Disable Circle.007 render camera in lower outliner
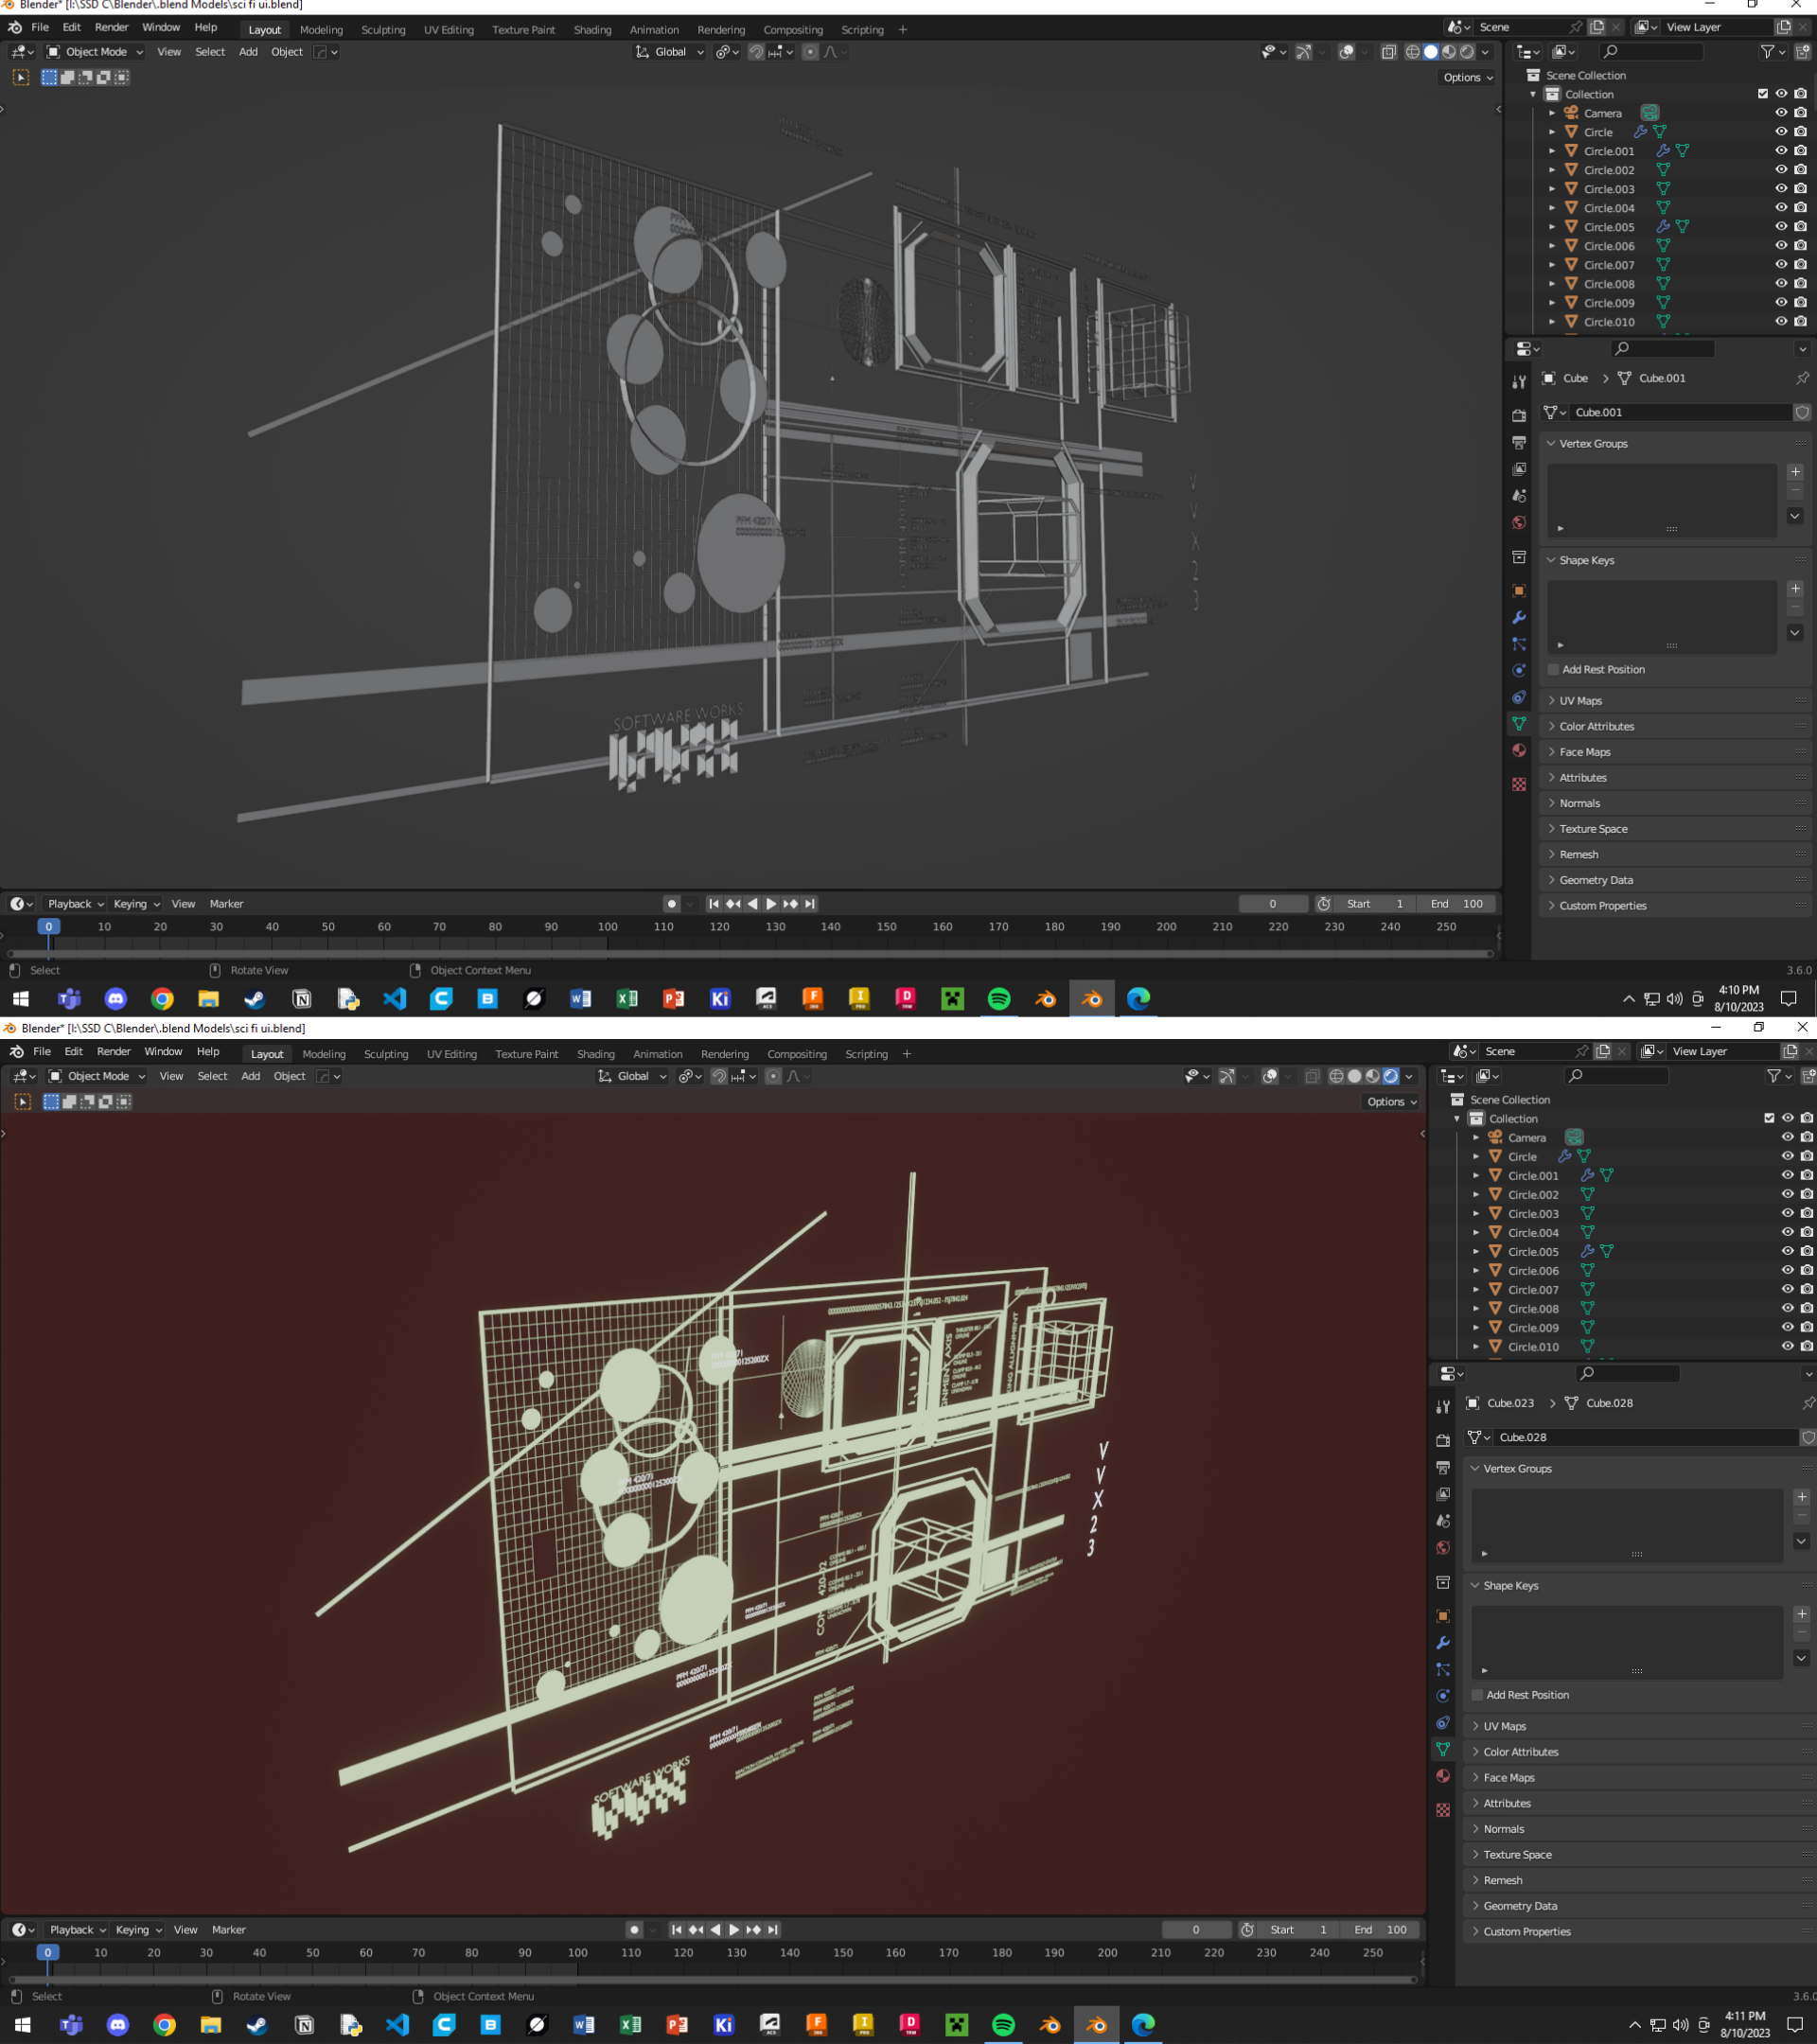This screenshot has width=1817, height=2044. [1806, 1290]
